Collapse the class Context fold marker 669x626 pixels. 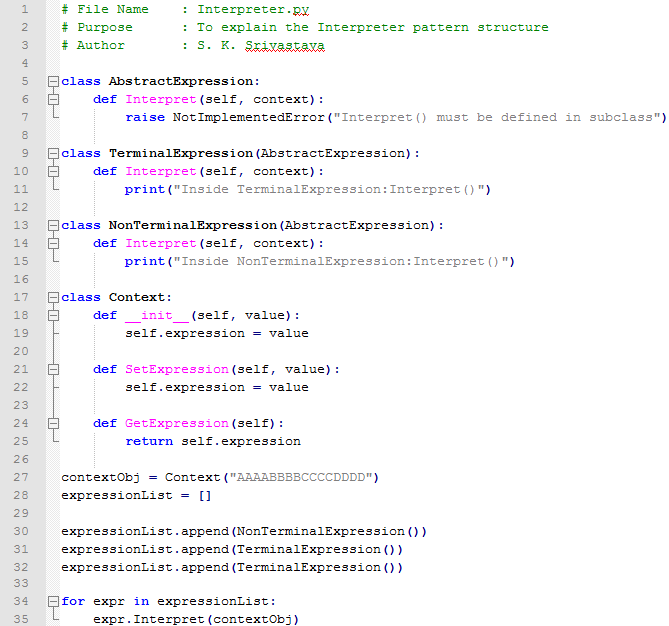[x=53, y=297]
